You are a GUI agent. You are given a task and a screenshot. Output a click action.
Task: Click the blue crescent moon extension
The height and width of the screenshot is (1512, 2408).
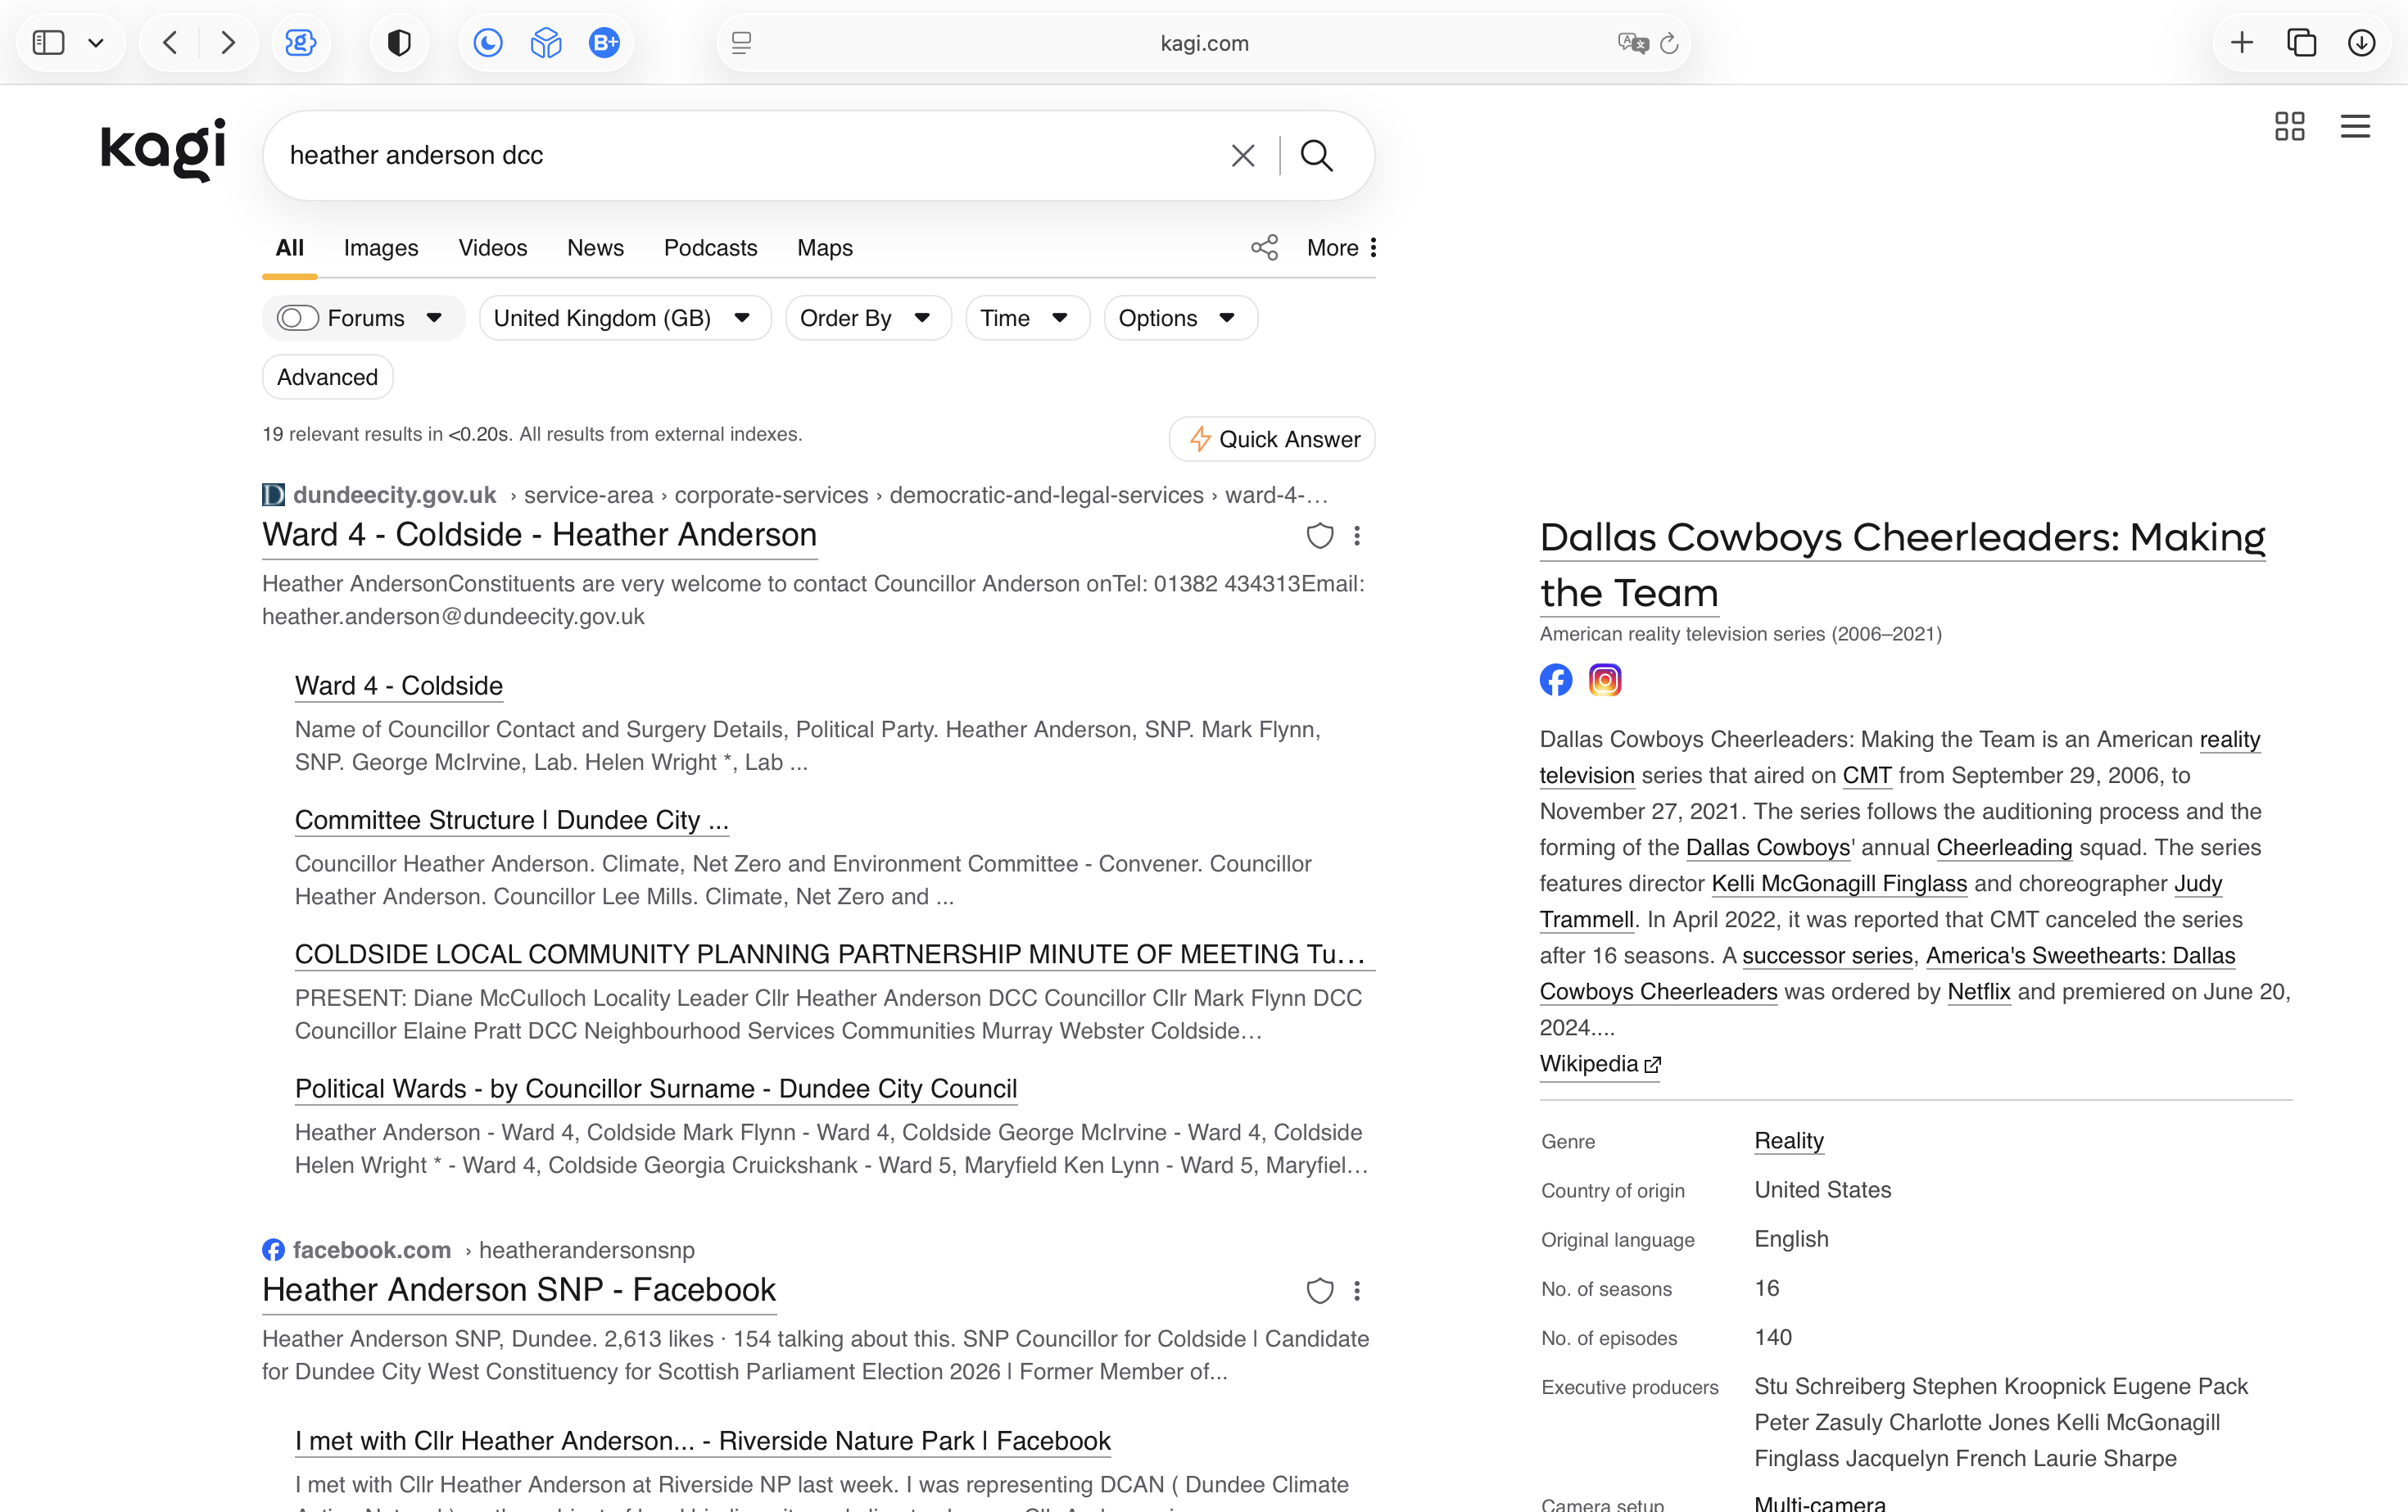tap(487, 43)
